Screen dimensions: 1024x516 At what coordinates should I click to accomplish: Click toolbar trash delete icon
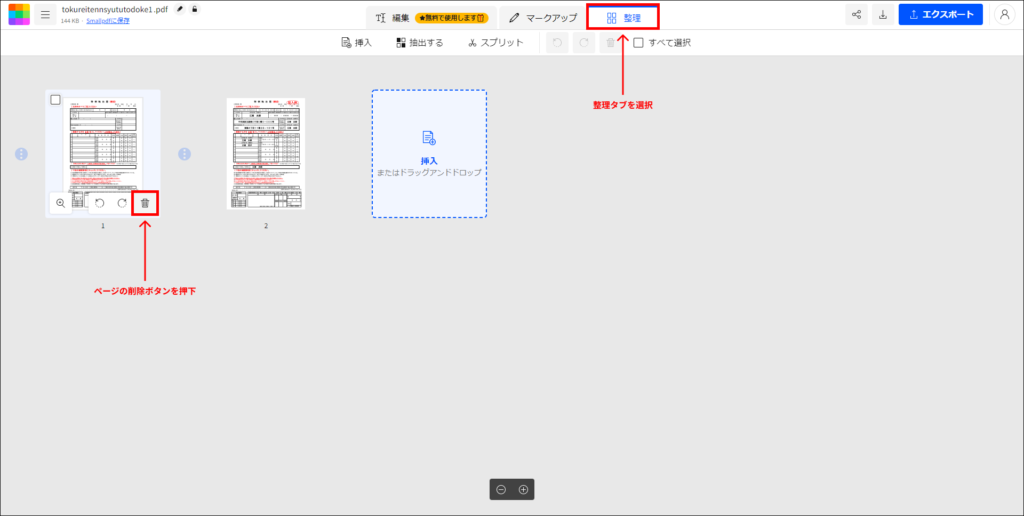click(x=610, y=42)
